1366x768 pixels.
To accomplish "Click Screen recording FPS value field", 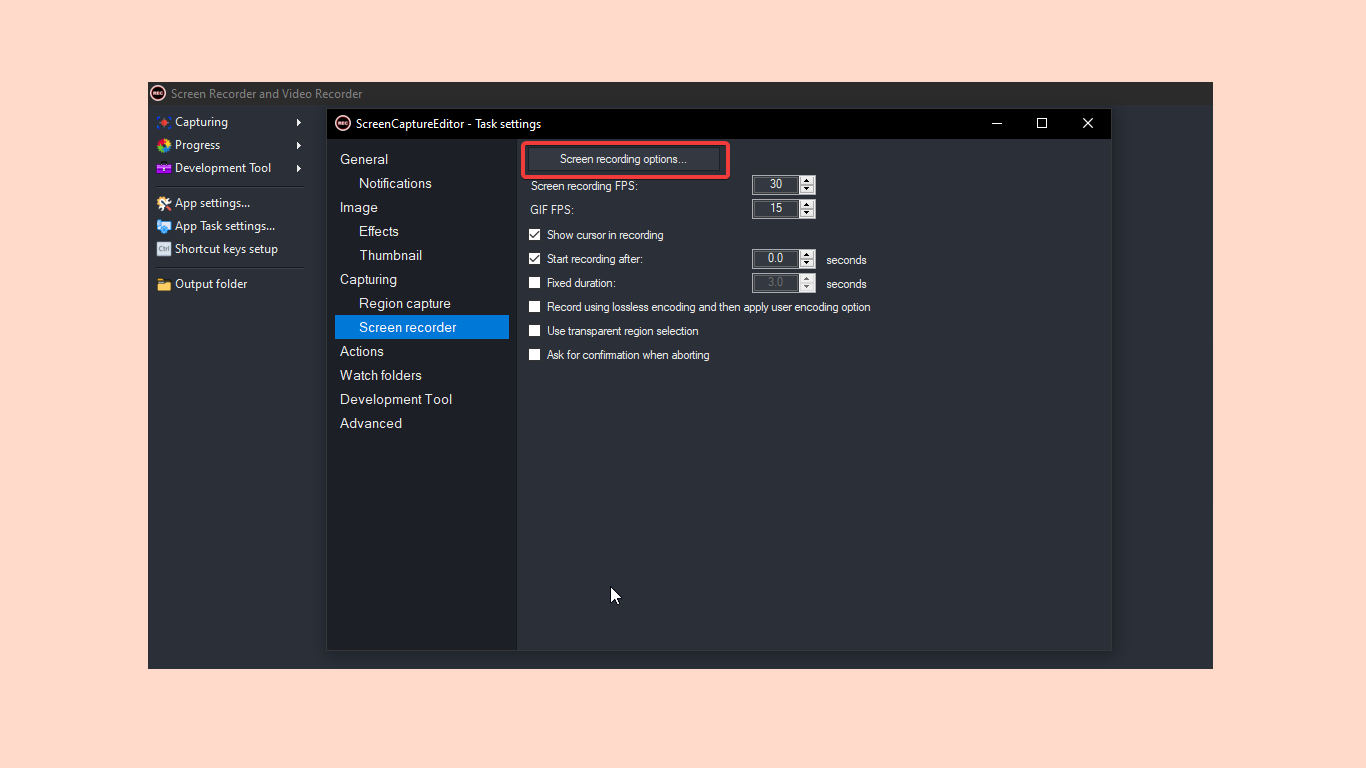I will [x=776, y=185].
